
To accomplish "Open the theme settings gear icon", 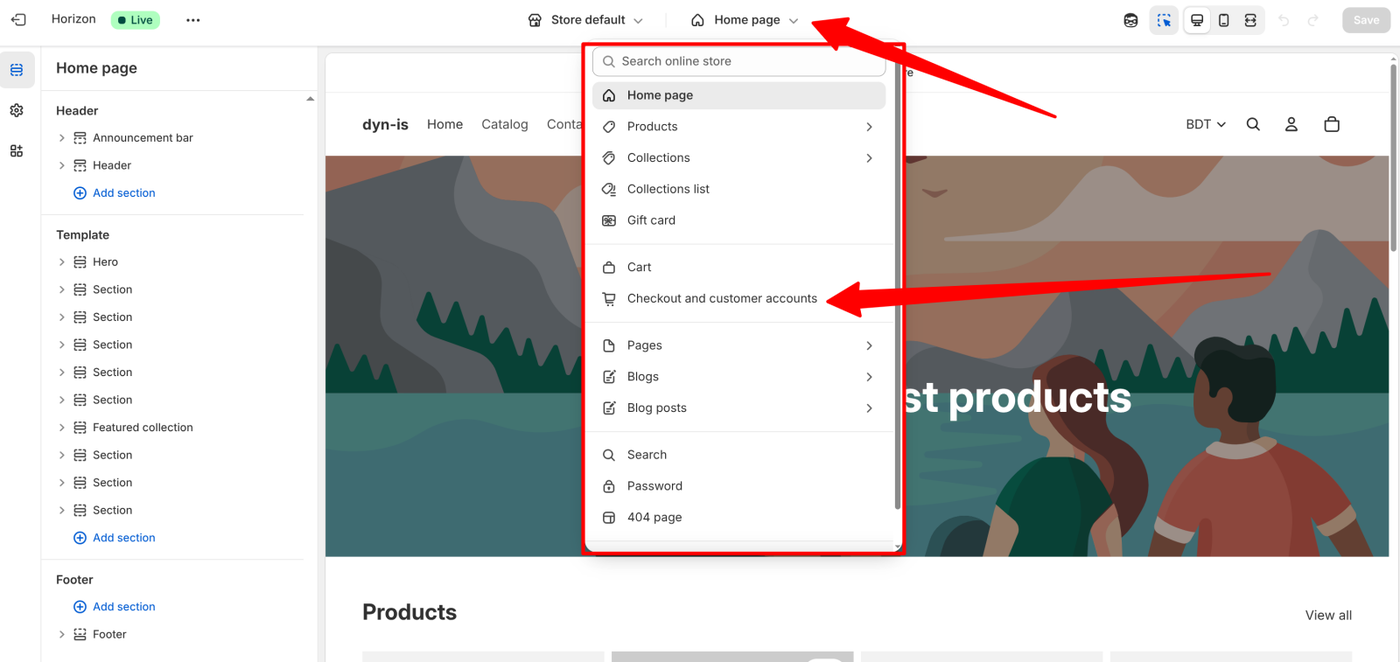I will click(17, 111).
